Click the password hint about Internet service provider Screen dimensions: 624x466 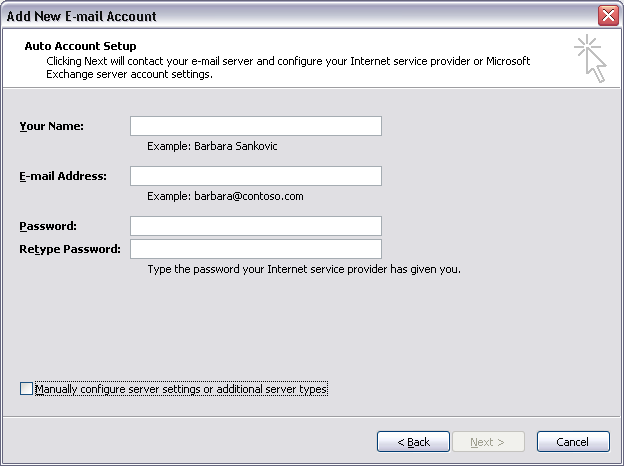(x=304, y=269)
